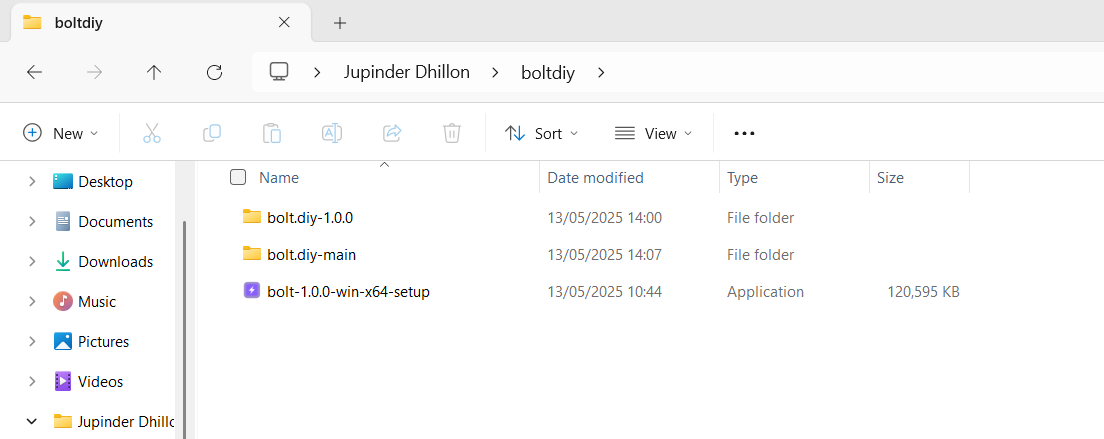Select Videos in the navigation pane

101,381
